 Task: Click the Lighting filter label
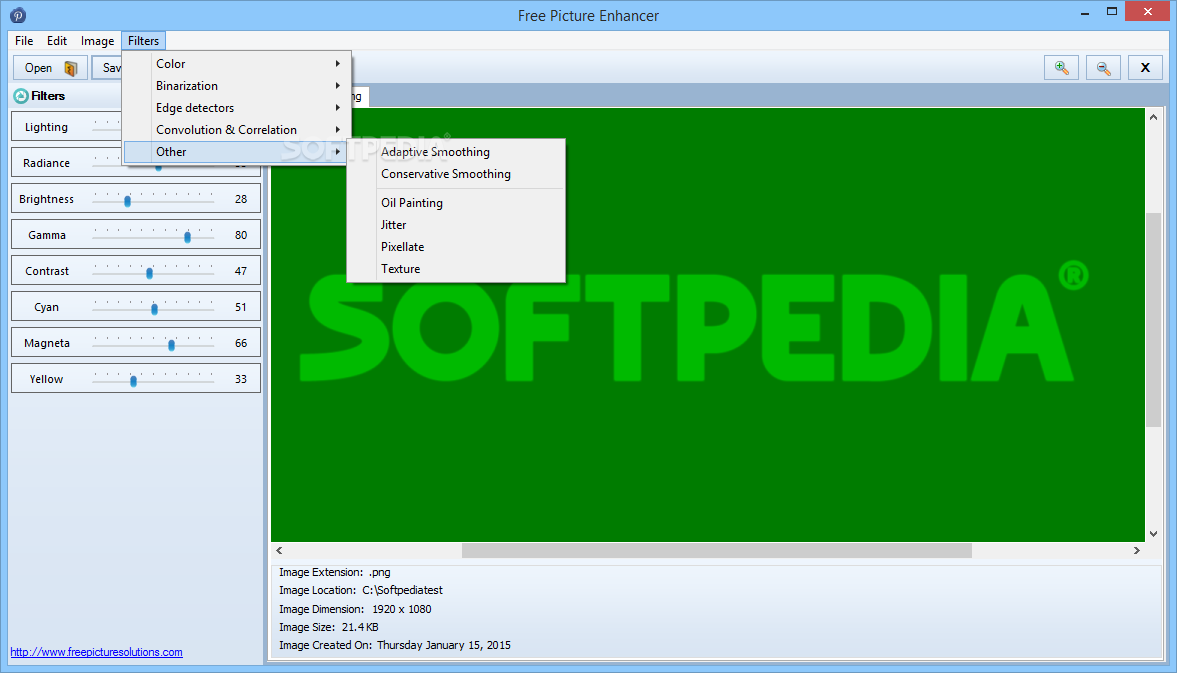coord(46,127)
